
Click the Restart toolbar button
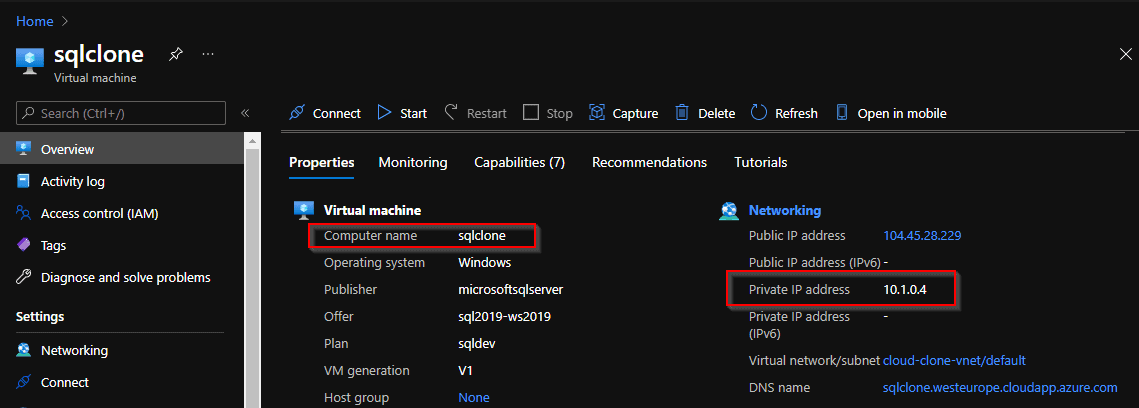click(475, 113)
